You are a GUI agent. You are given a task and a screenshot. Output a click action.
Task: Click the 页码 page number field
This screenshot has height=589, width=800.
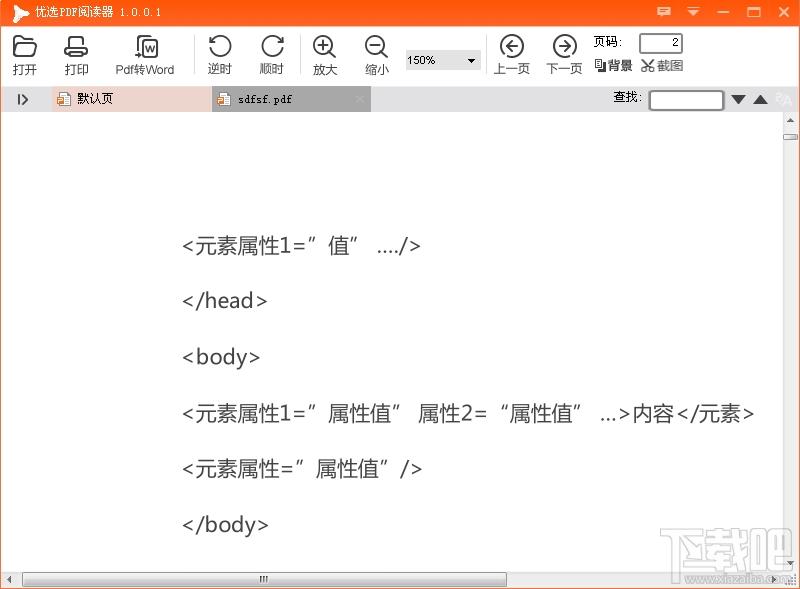[x=661, y=43]
